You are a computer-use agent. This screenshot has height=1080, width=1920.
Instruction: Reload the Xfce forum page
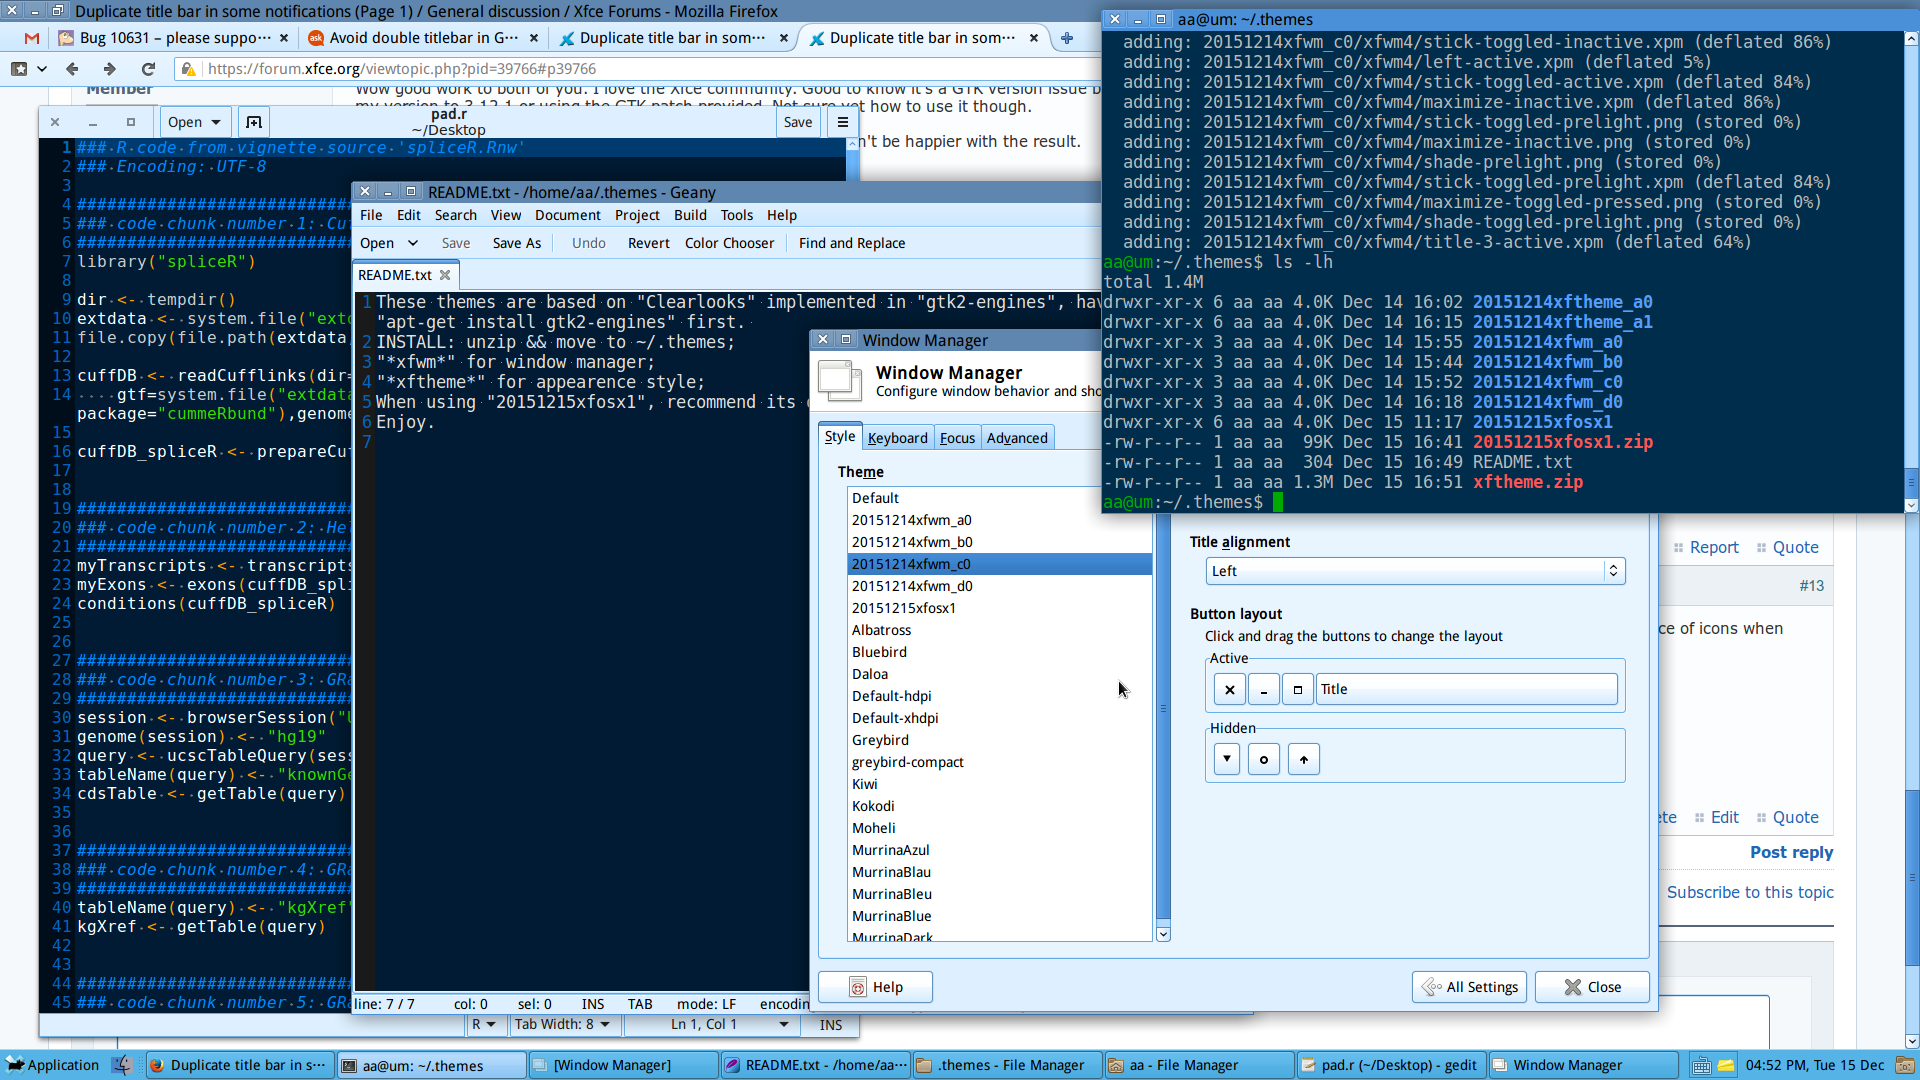[148, 69]
